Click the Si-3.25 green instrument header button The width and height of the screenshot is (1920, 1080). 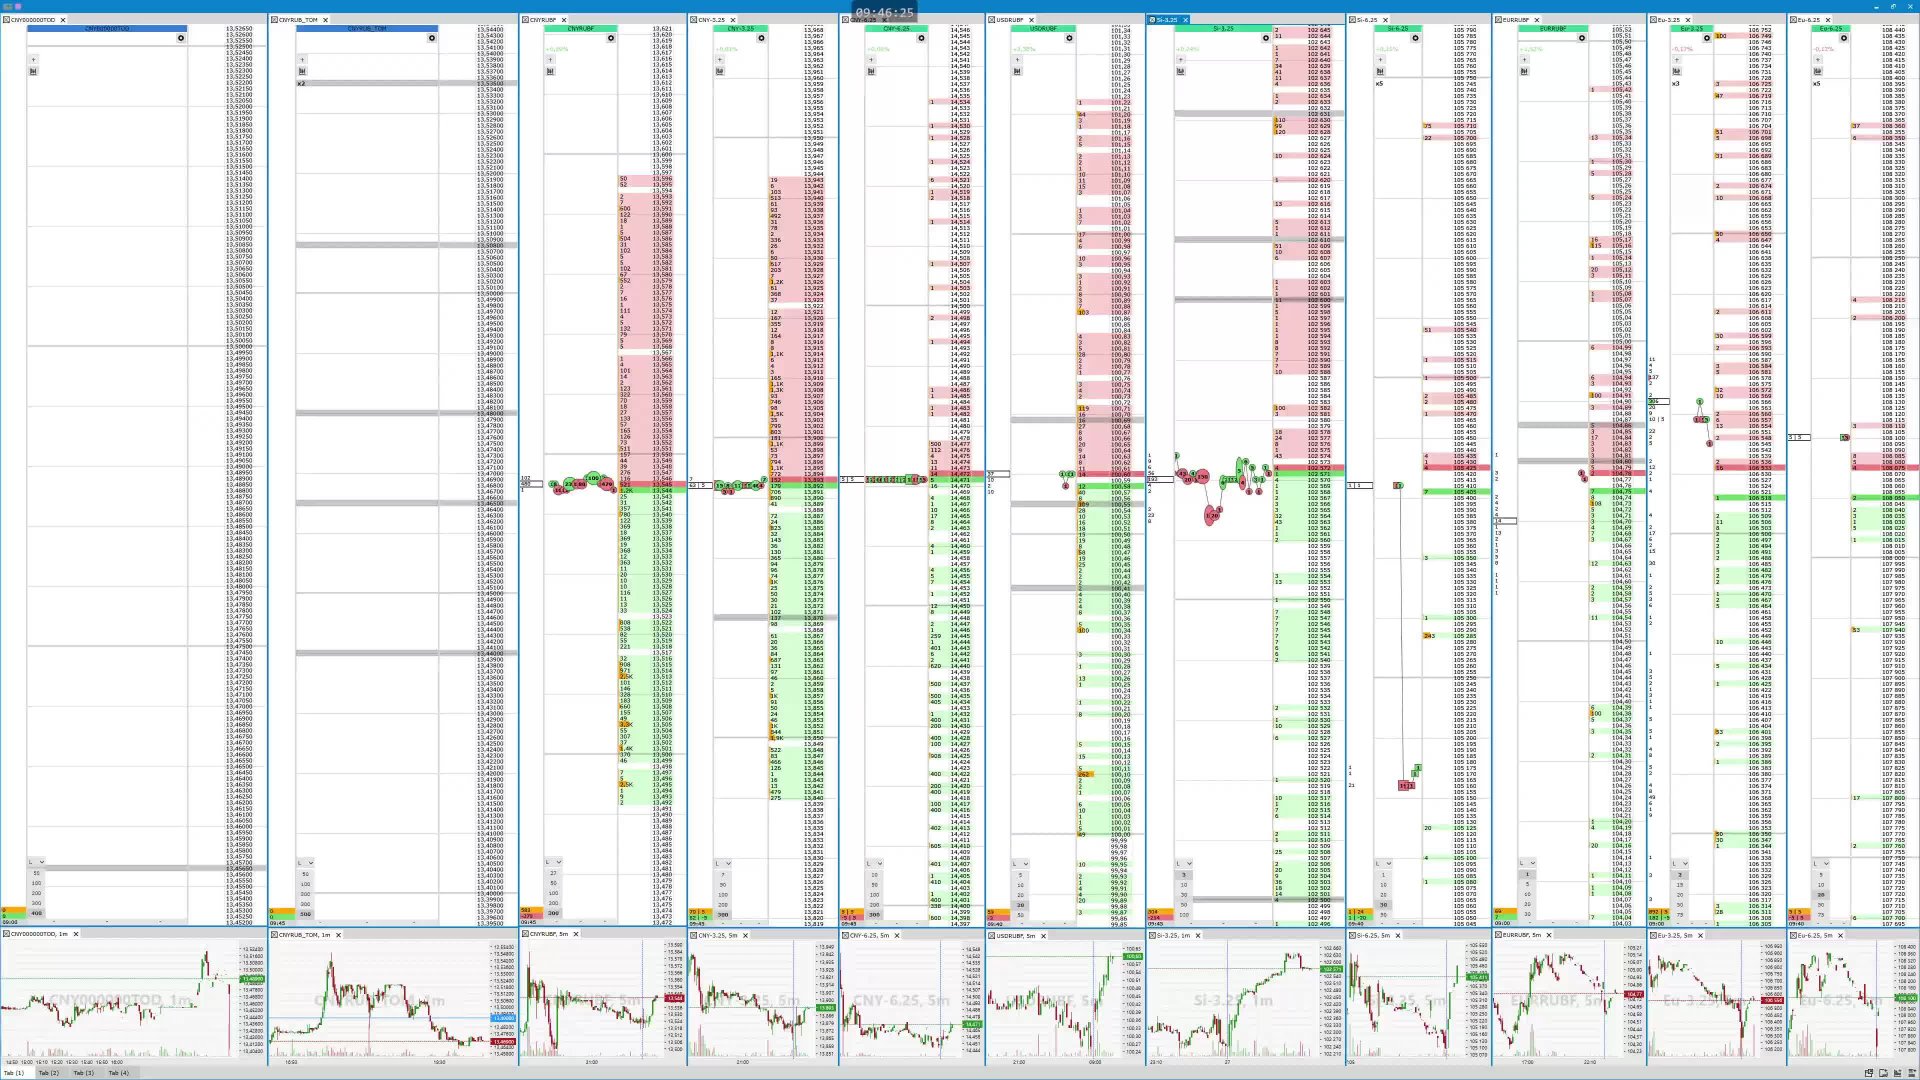(x=1223, y=28)
